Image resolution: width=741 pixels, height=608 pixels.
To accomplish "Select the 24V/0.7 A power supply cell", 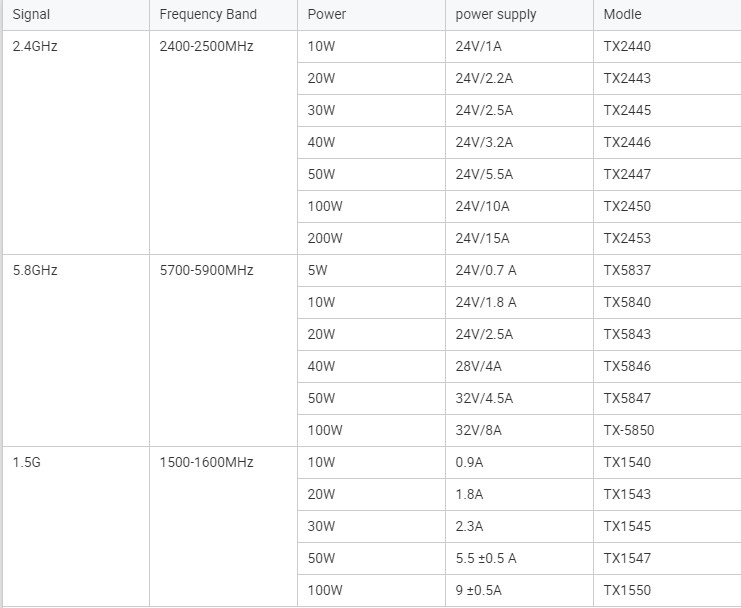I will tap(519, 271).
